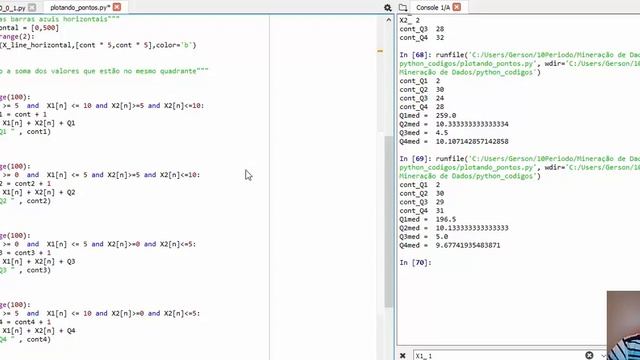Click the X1_1 search input field
Screen dimensions: 640x360
pos(498,356)
